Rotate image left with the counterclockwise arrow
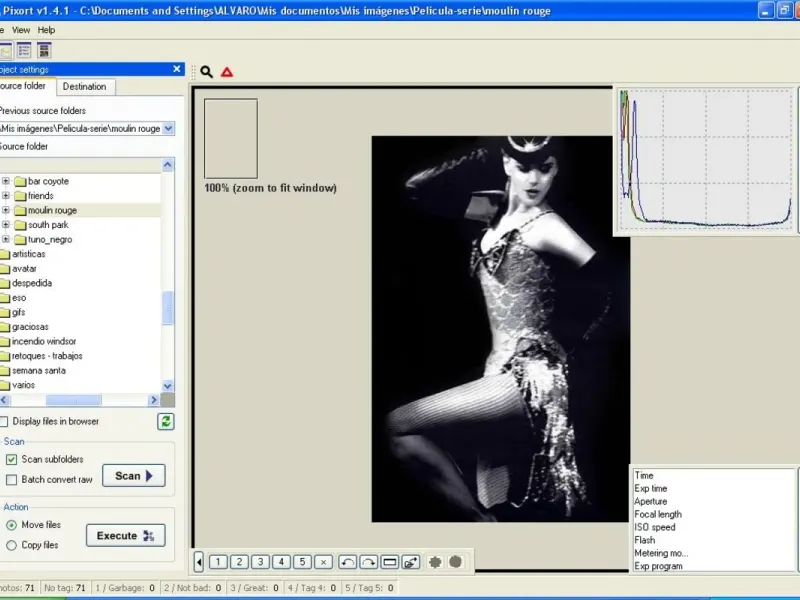Viewport: 800px width, 600px height. tap(347, 562)
